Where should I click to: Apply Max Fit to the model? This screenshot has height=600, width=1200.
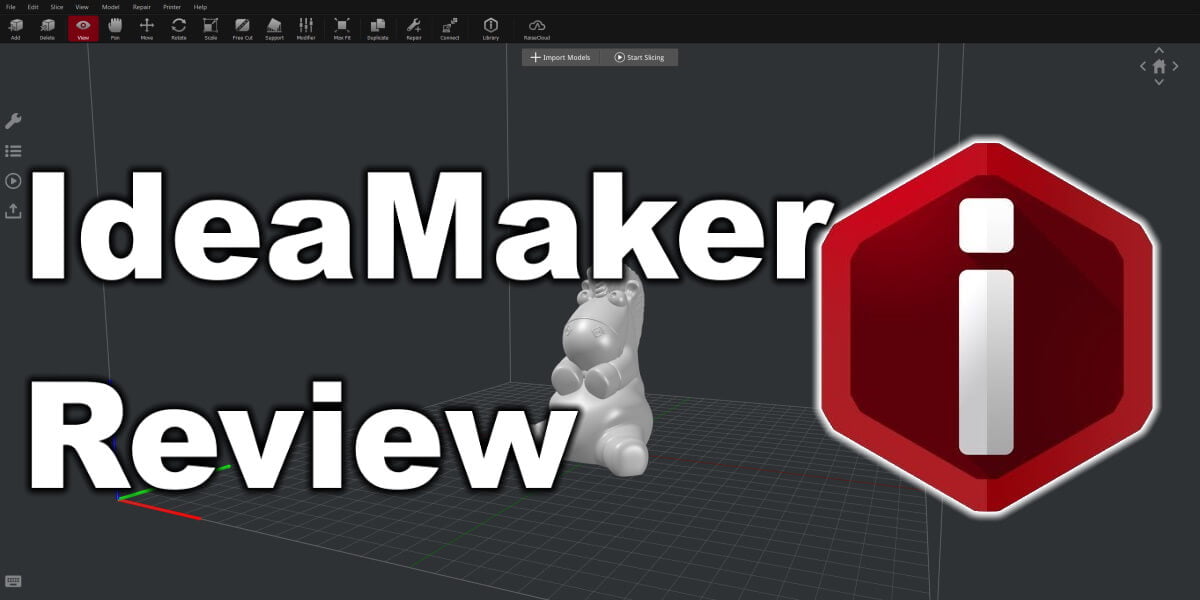[341, 28]
